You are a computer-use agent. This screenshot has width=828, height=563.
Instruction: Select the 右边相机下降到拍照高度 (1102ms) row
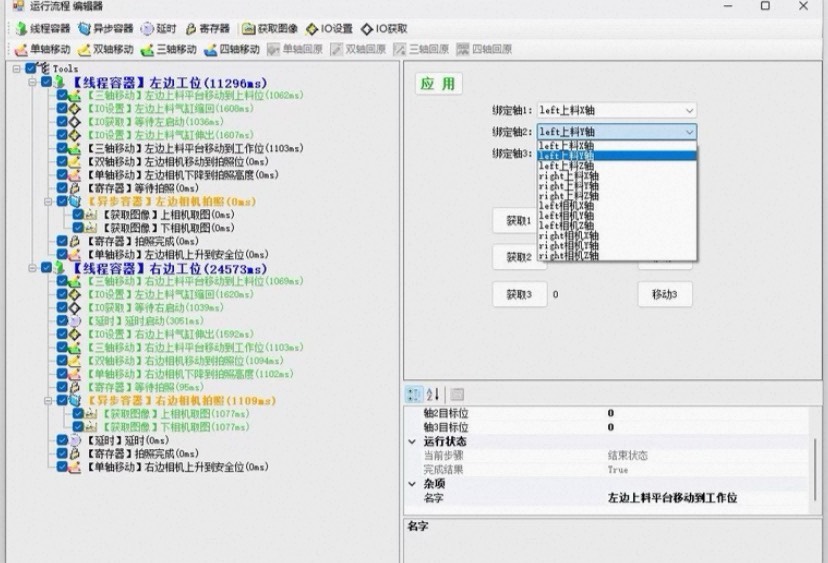pos(189,374)
